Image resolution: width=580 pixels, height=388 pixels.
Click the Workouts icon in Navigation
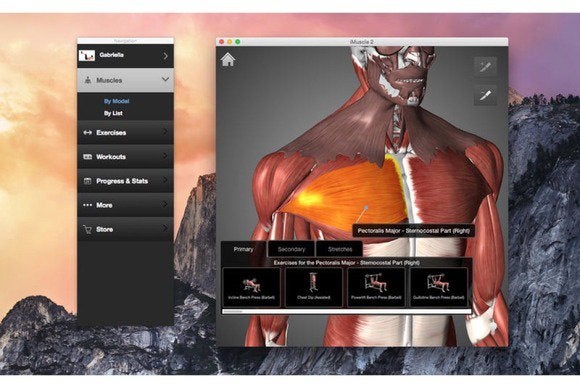click(x=88, y=157)
